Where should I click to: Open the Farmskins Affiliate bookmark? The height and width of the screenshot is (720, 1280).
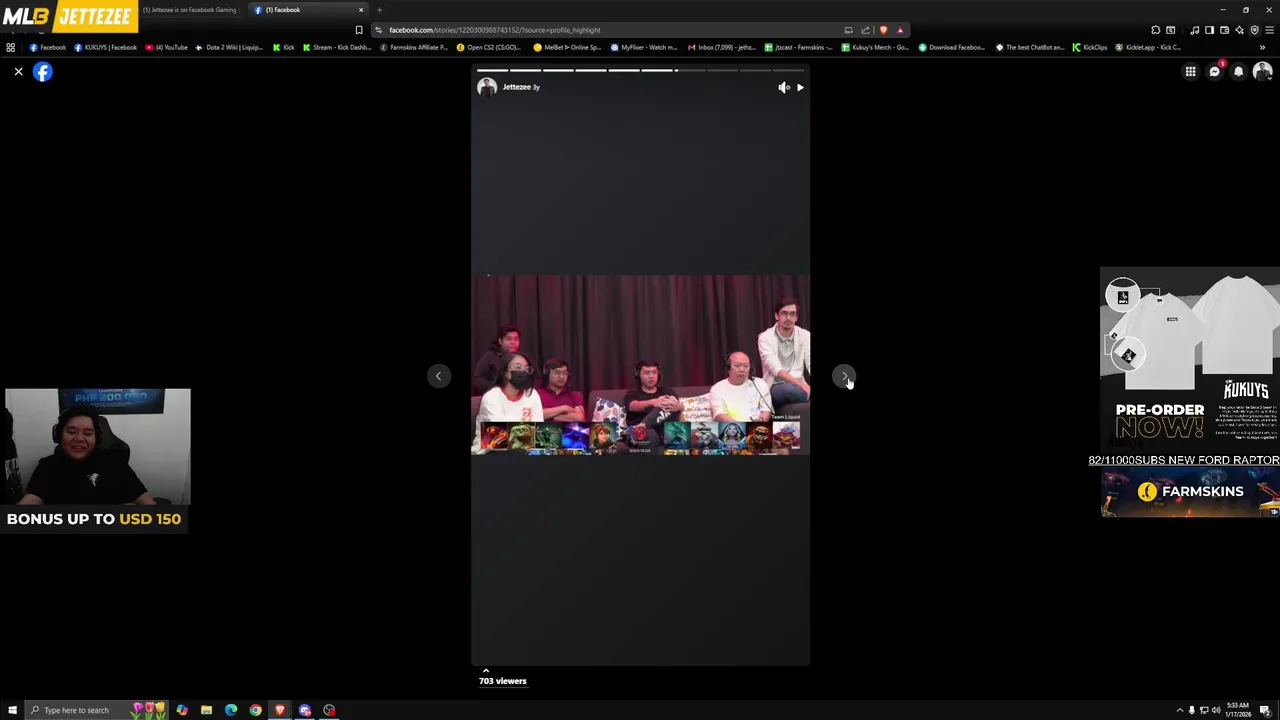tap(414, 47)
